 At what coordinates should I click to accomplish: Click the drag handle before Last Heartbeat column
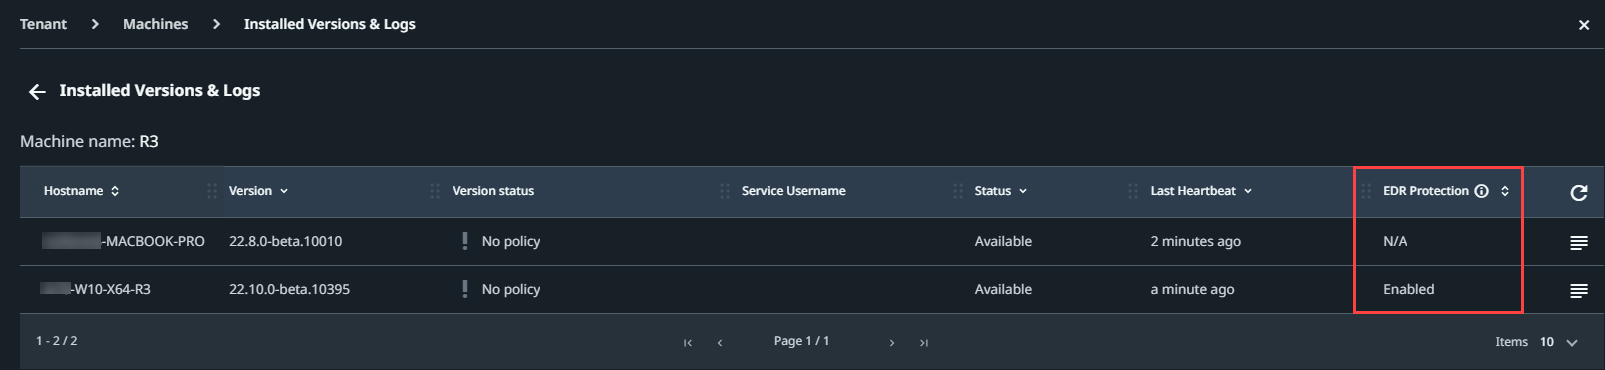click(1133, 191)
